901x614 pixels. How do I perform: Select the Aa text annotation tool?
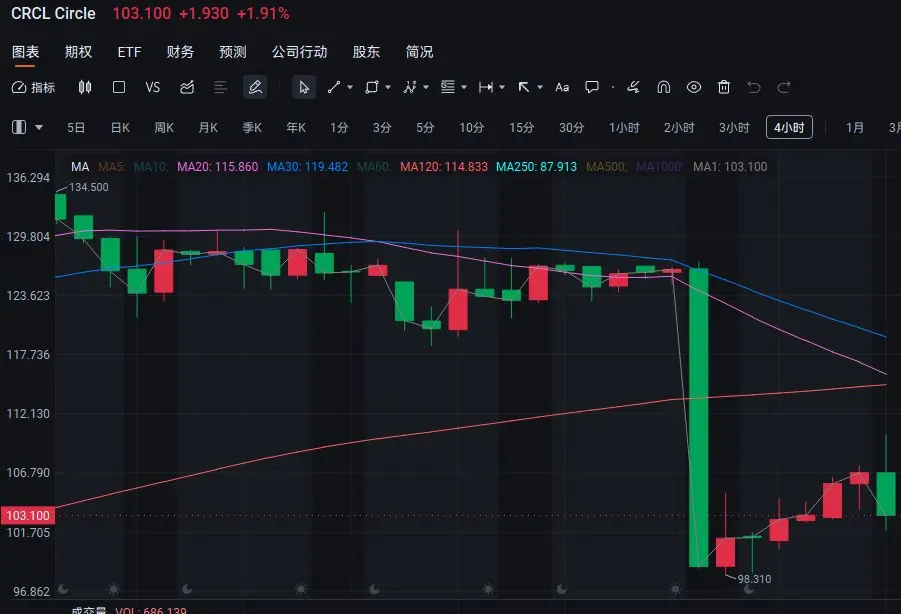[x=562, y=87]
